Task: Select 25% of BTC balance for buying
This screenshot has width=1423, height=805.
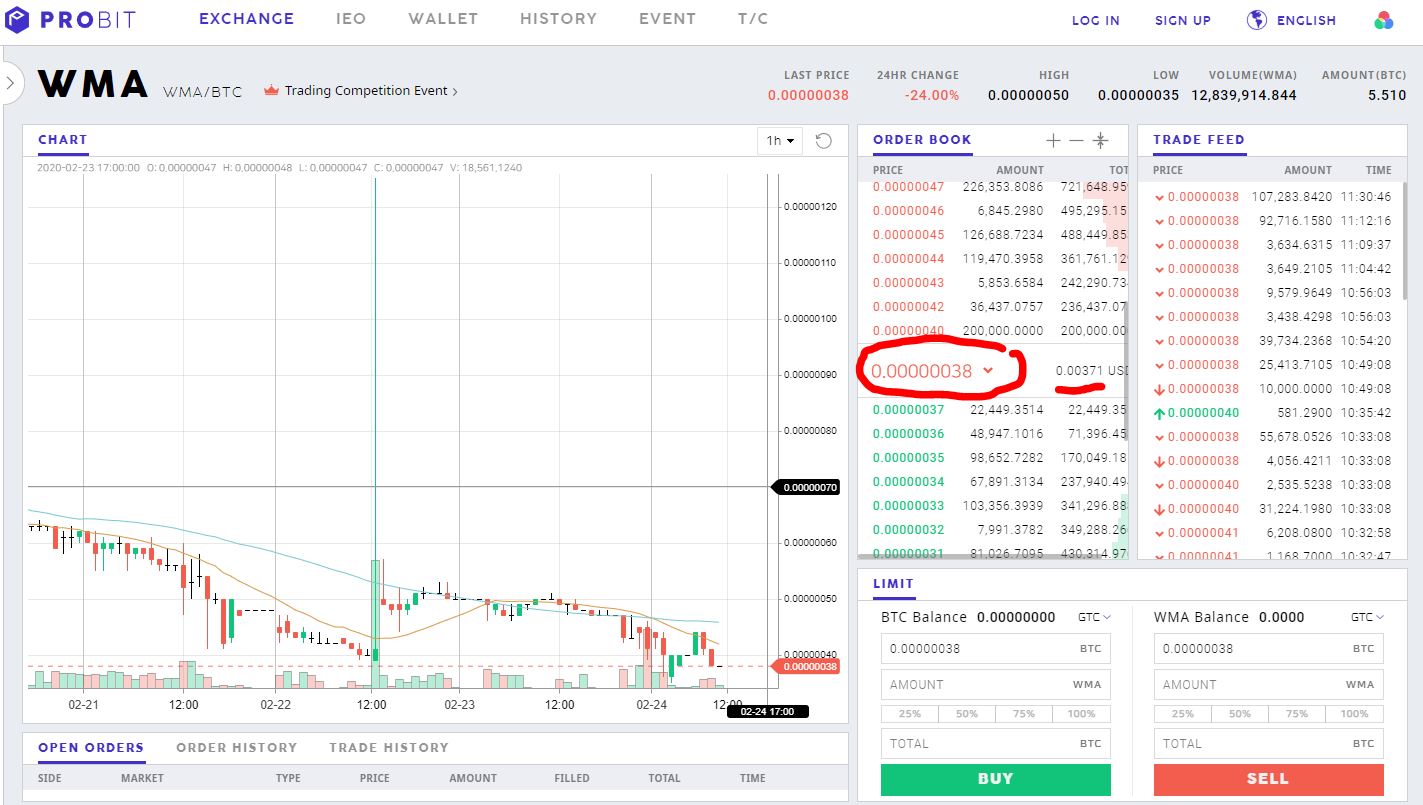Action: tap(908, 713)
